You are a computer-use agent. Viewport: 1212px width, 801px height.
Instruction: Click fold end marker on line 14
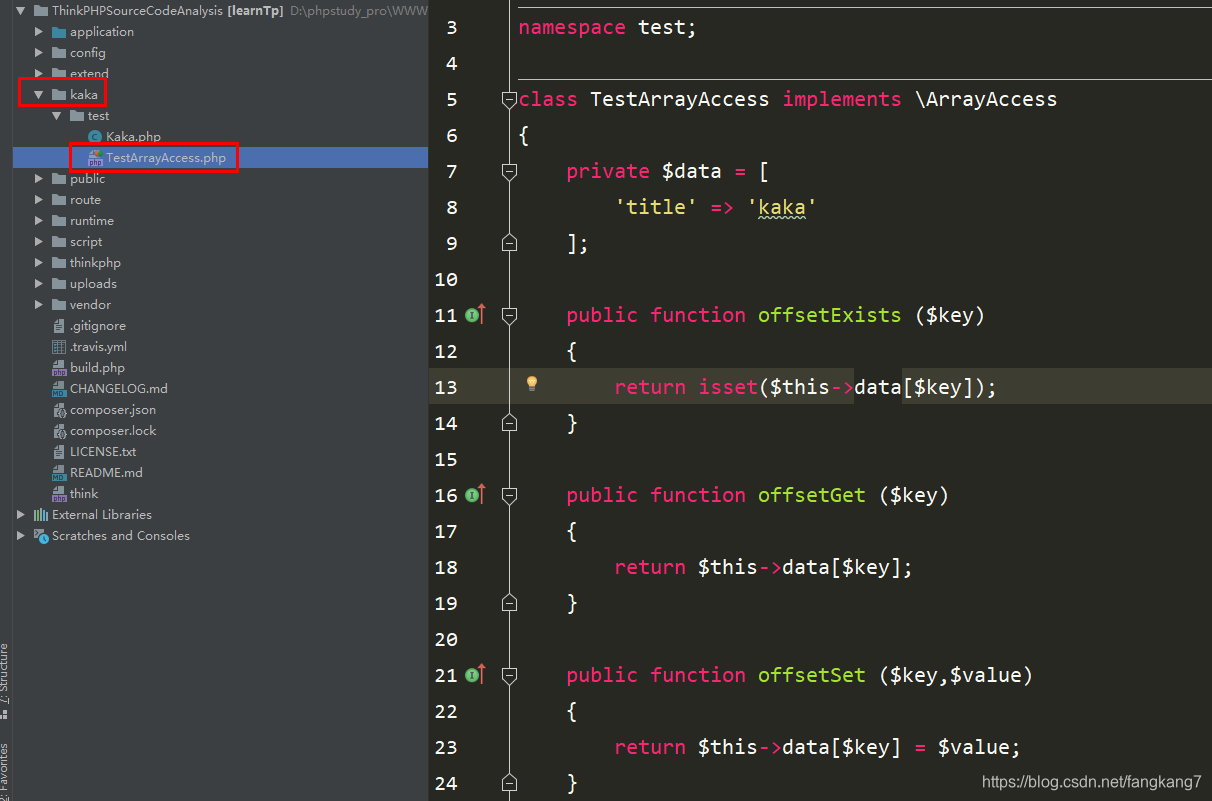click(x=509, y=423)
